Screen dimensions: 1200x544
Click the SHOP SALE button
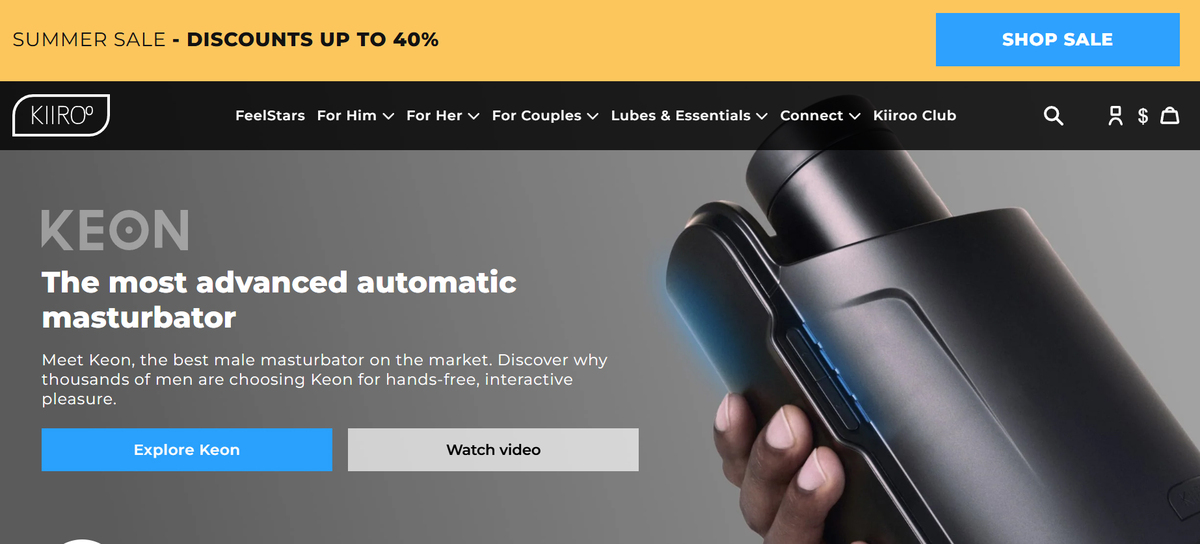pos(1058,40)
